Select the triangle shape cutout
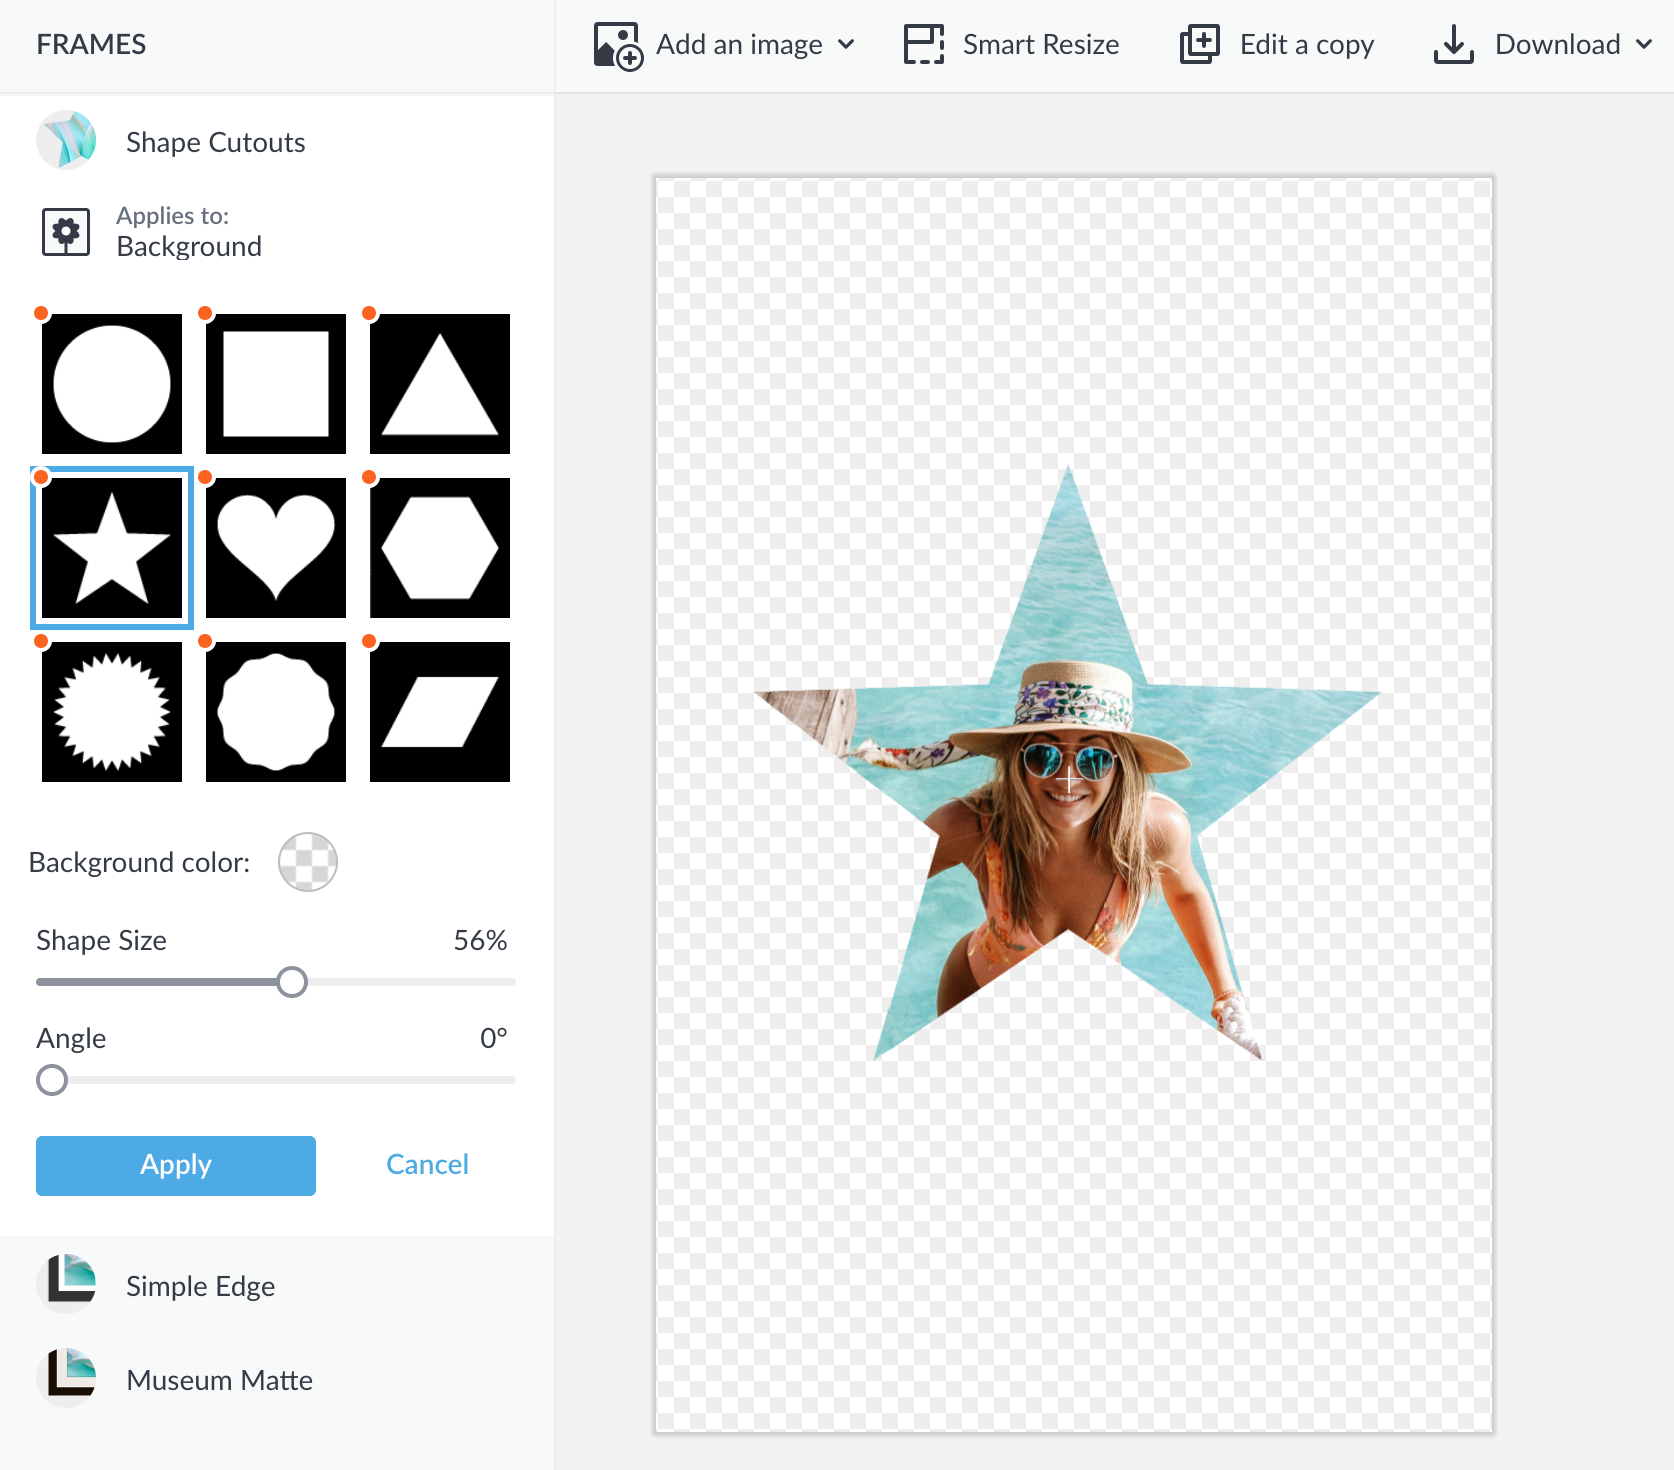The width and height of the screenshot is (1674, 1470). [440, 384]
